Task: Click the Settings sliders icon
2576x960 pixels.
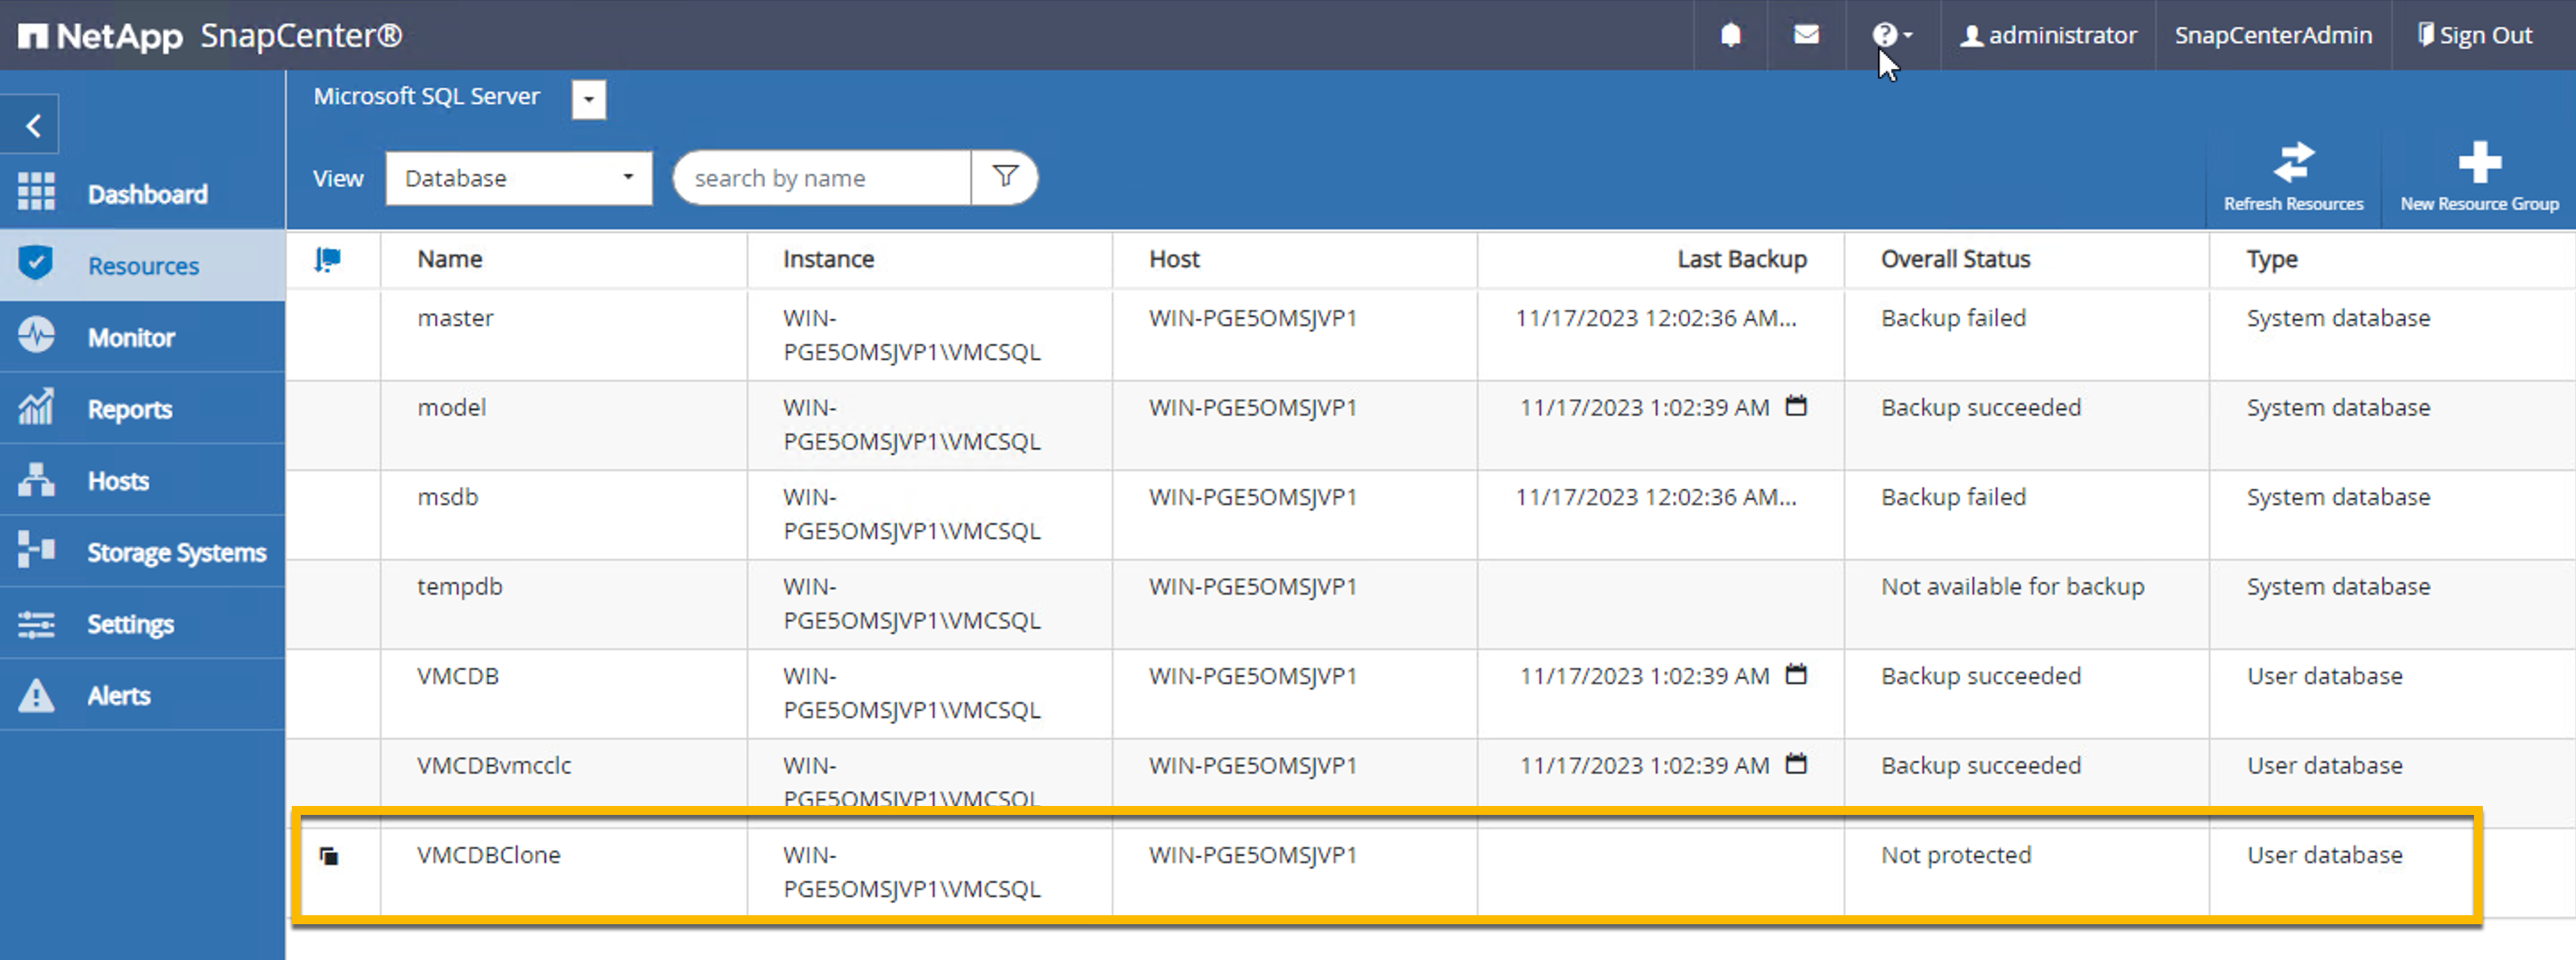Action: (36, 624)
